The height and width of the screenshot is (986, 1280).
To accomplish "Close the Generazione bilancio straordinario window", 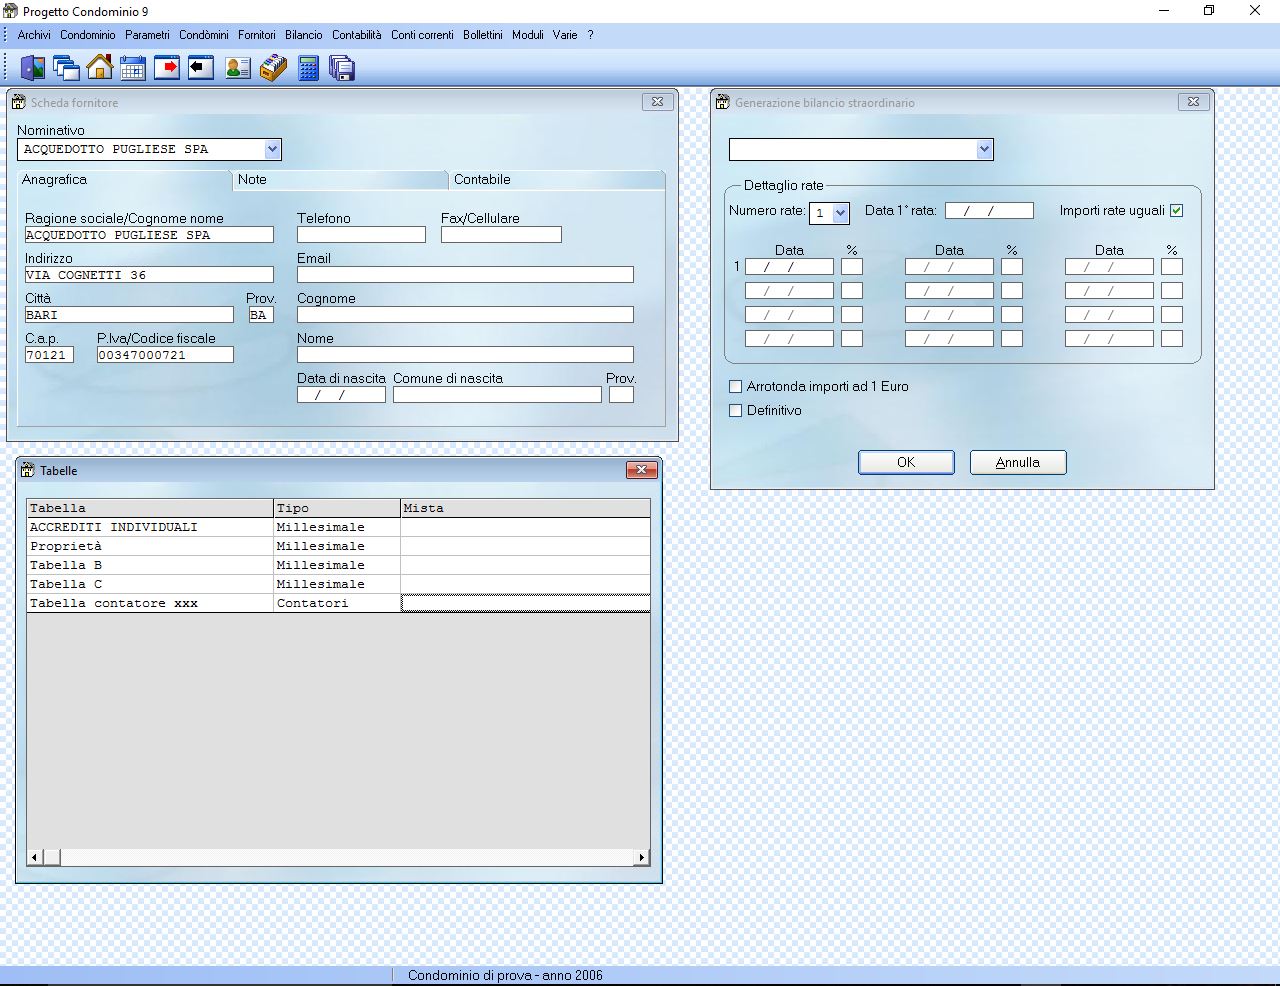I will coord(1193,102).
